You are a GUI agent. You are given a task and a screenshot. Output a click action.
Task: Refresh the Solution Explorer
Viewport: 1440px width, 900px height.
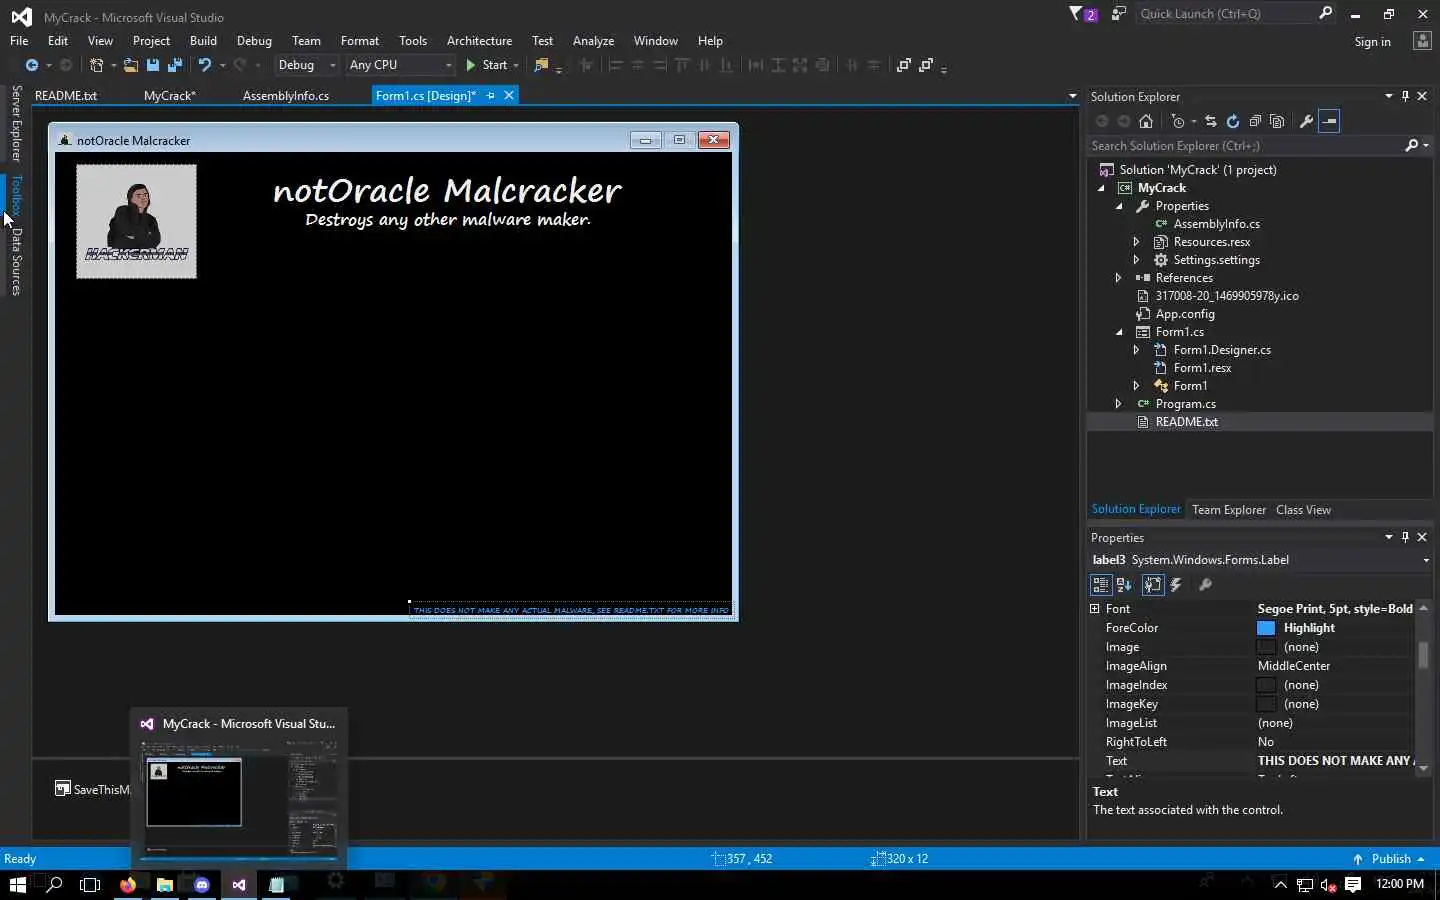click(1233, 121)
